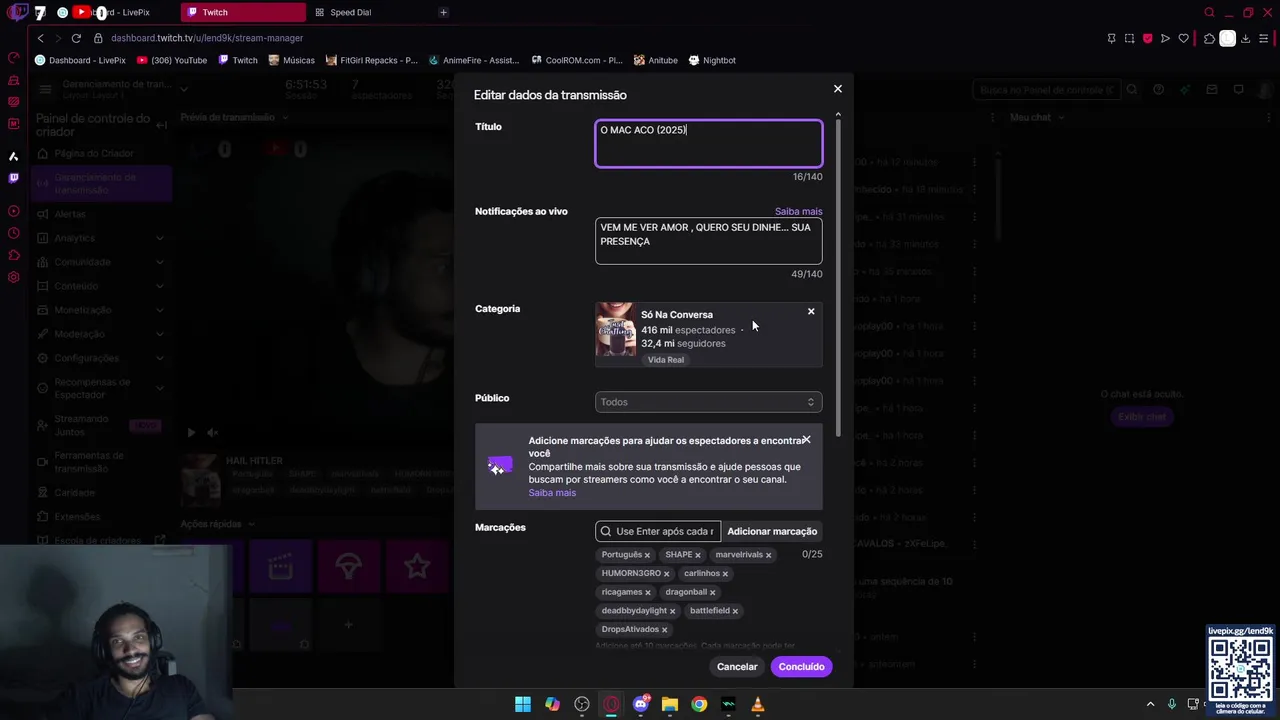Viewport: 1280px width, 720px height.
Task: Edit the Notificações ao vivo message box
Action: click(708, 241)
